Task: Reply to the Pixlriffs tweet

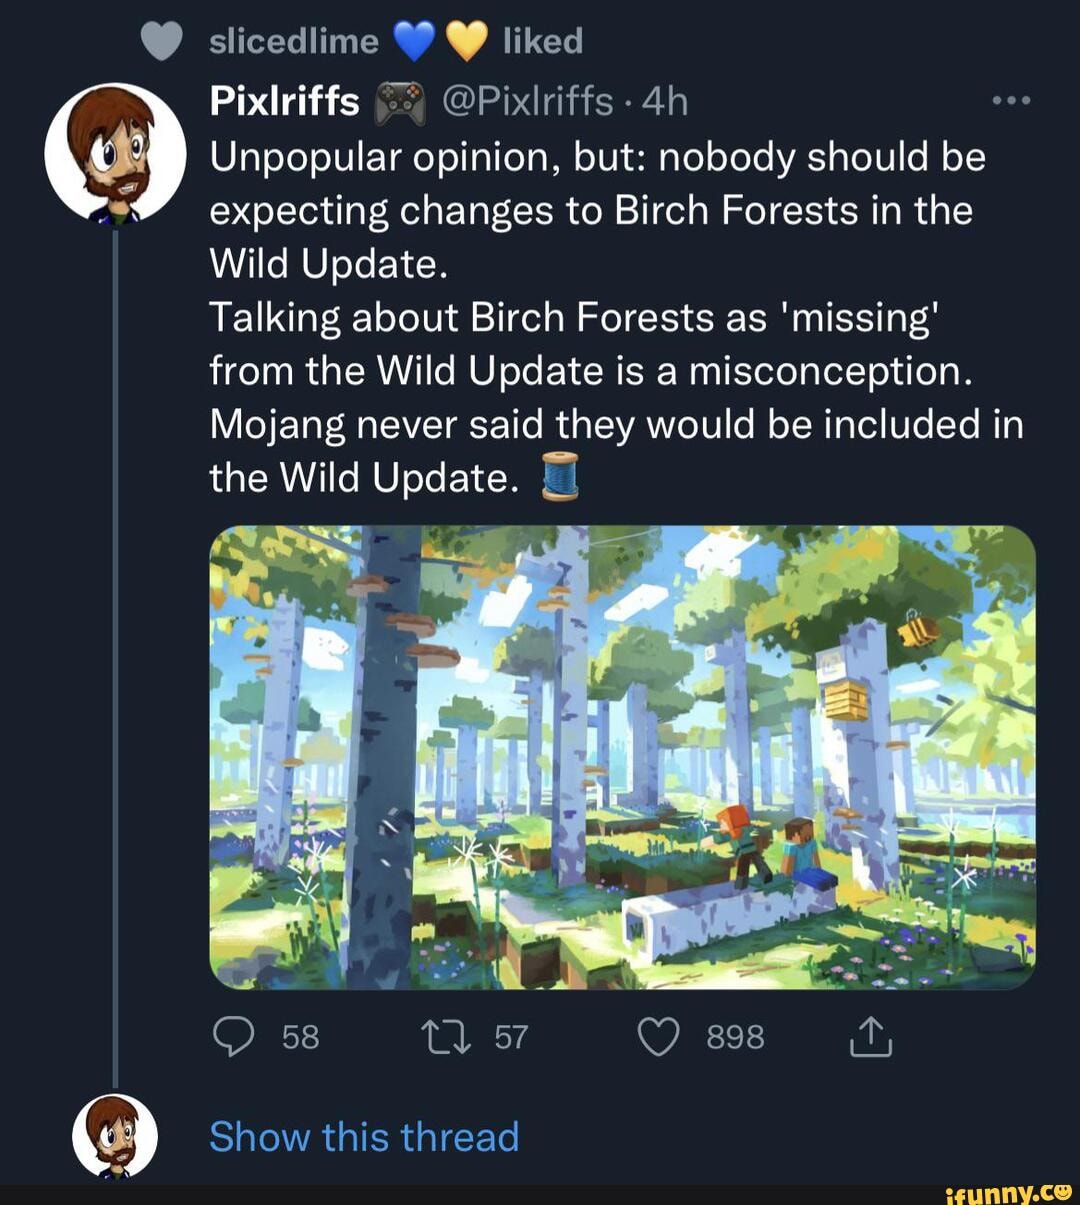Action: click(234, 1037)
